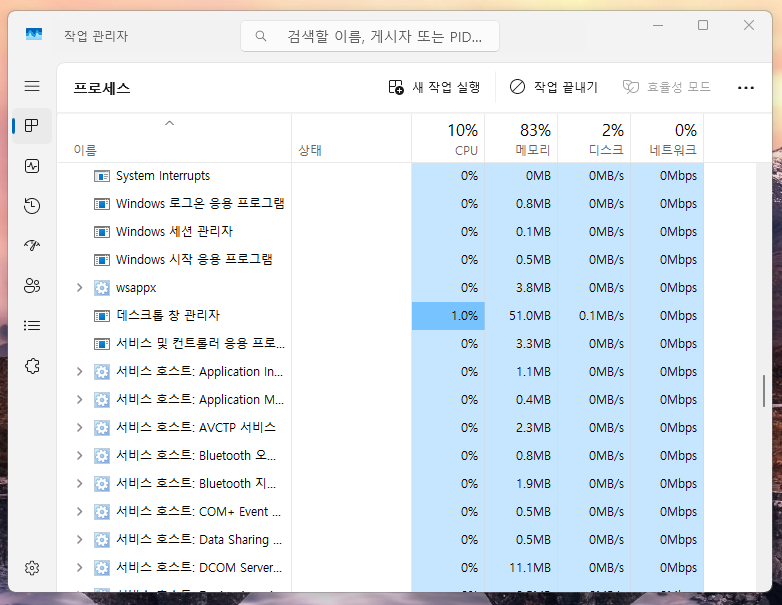The height and width of the screenshot is (605, 782).
Task: Click the Task Manager app logo icon
Action: click(34, 34)
